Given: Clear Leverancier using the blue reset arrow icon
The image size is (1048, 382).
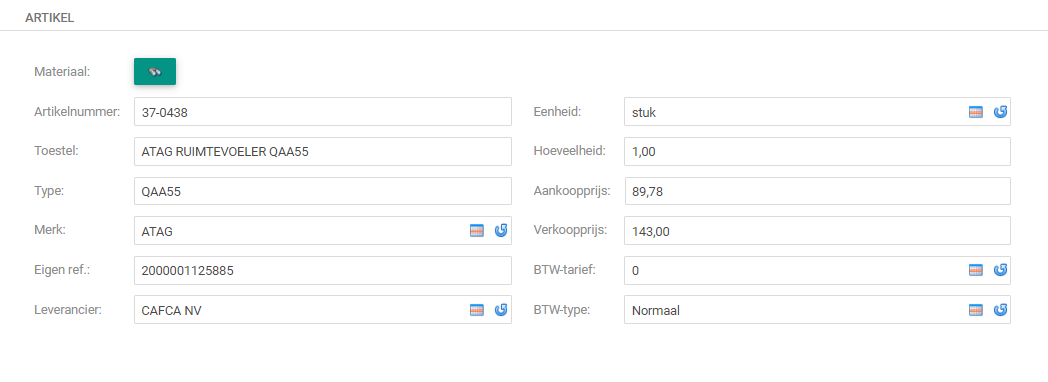Looking at the screenshot, I should pyautogui.click(x=501, y=310).
